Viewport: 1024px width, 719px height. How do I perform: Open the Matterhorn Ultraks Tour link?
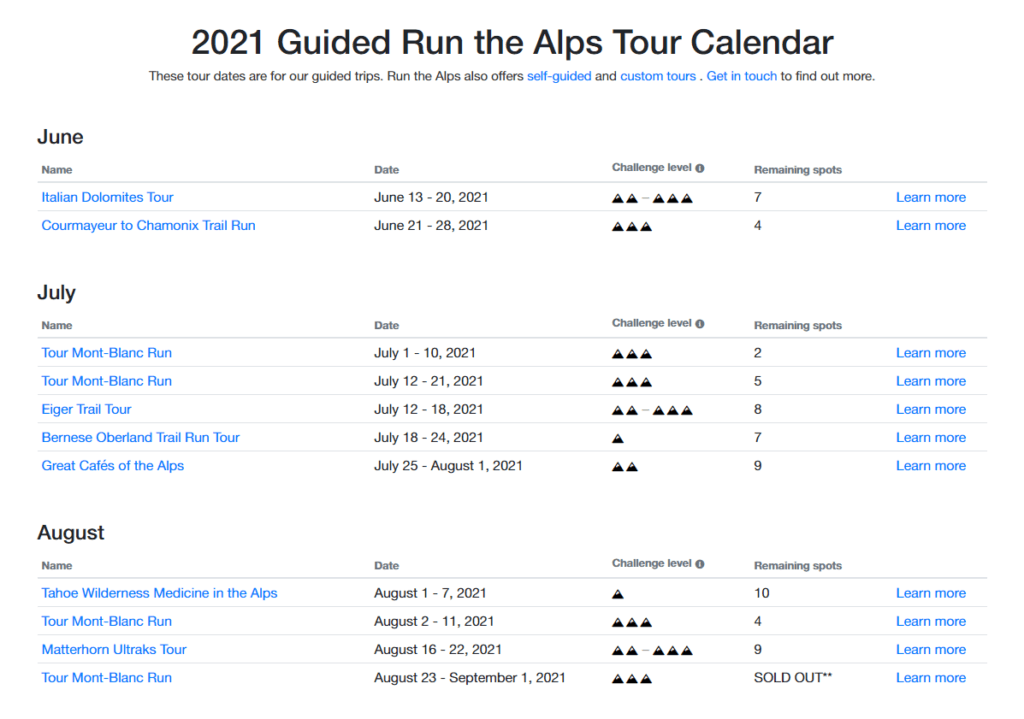tap(114, 649)
